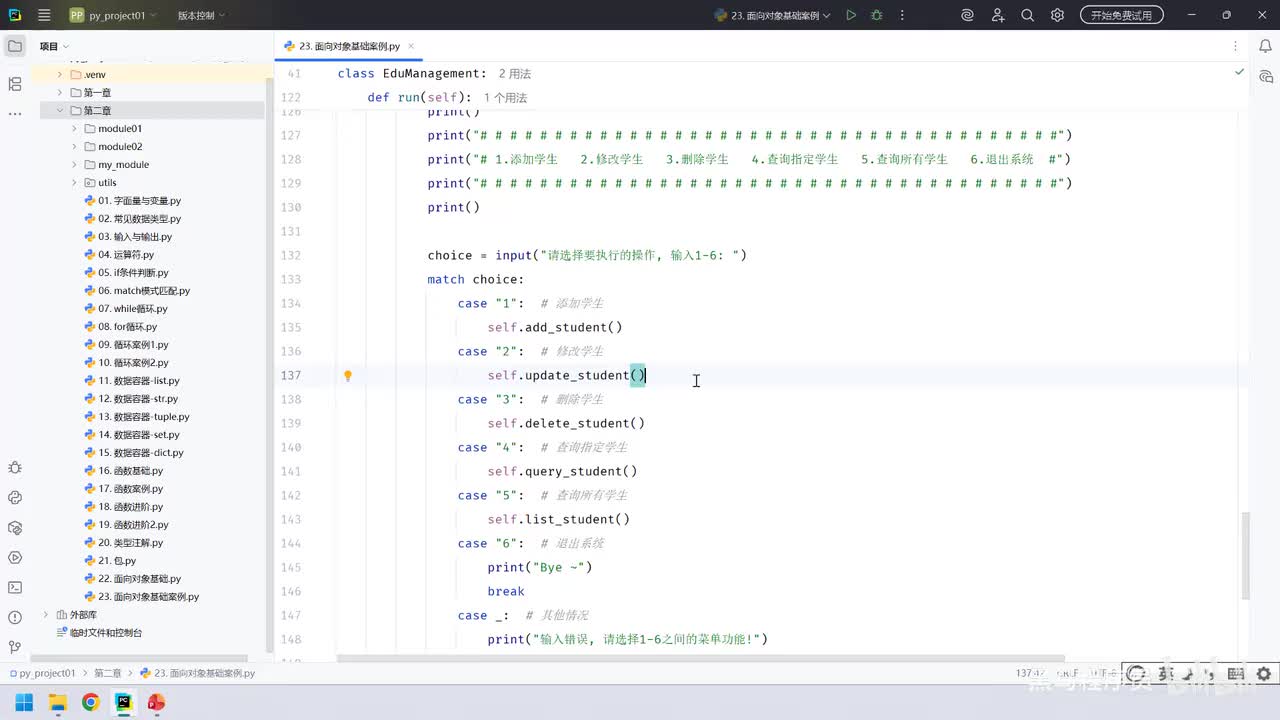This screenshot has width=1280, height=720.
Task: Toggle the Structure tool window
Action: click(x=15, y=84)
